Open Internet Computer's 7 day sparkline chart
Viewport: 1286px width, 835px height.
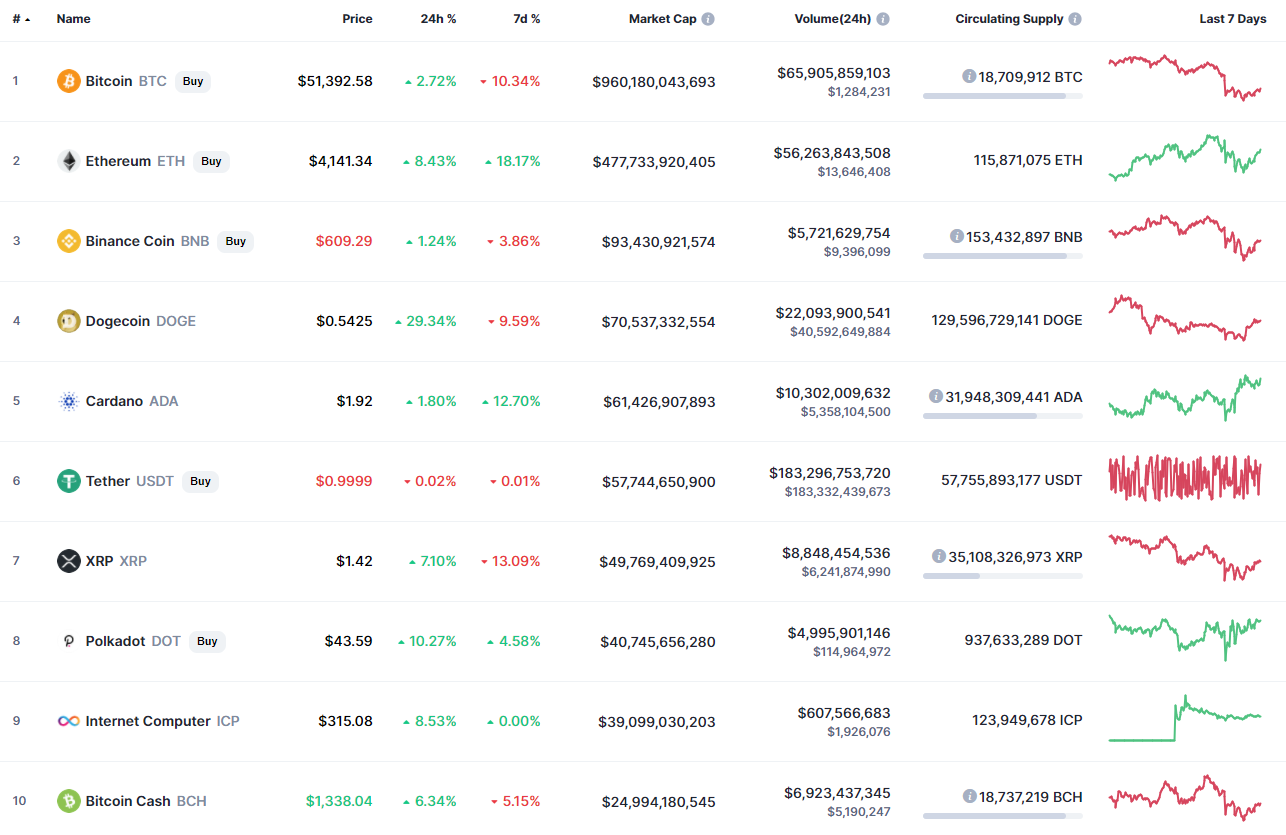pyautogui.click(x=1185, y=718)
